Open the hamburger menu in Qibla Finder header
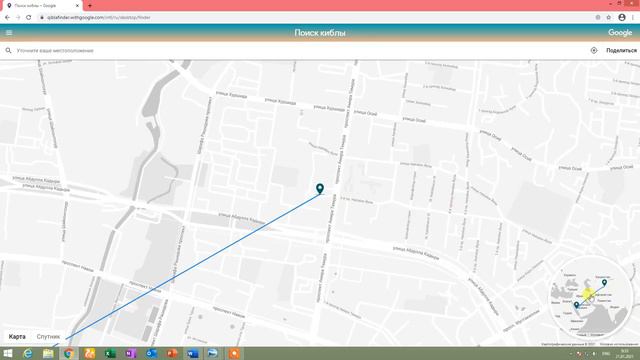The height and width of the screenshot is (360, 640). (x=9, y=33)
